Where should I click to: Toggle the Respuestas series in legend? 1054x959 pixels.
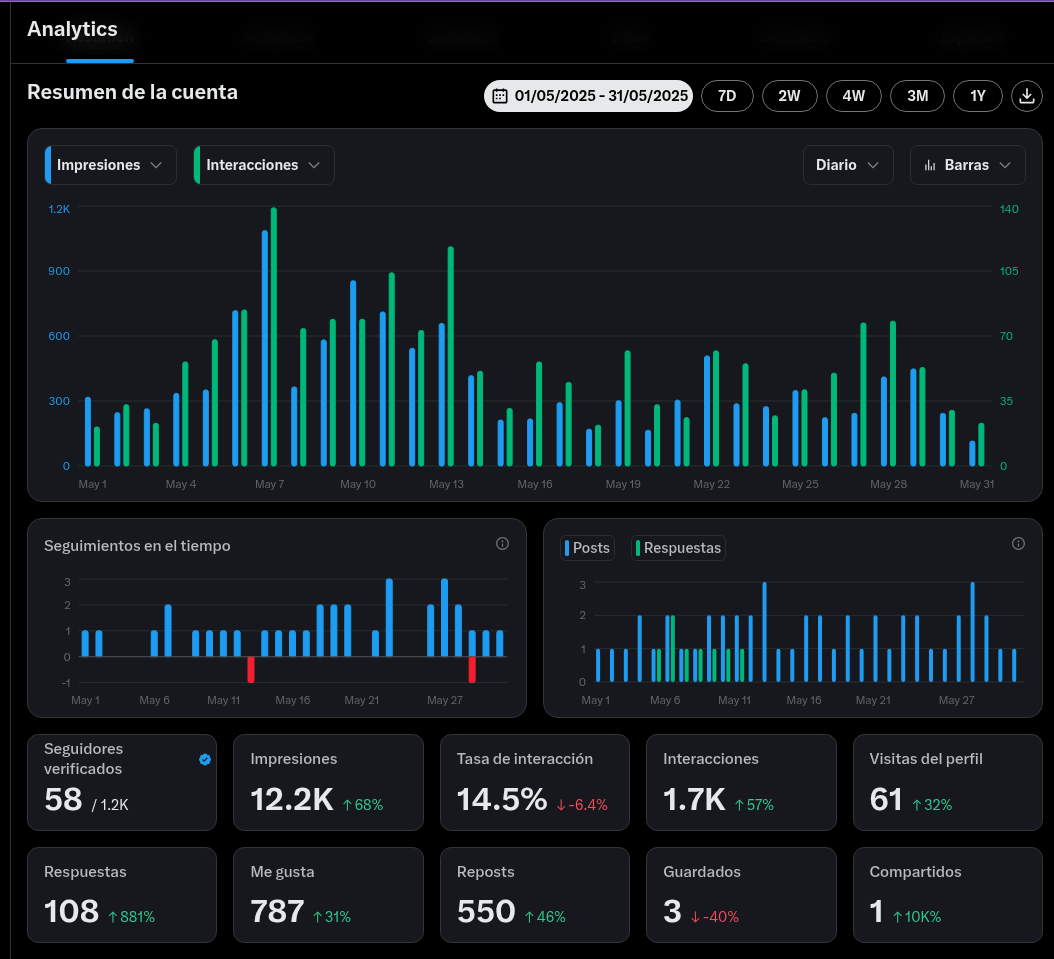pyautogui.click(x=678, y=548)
